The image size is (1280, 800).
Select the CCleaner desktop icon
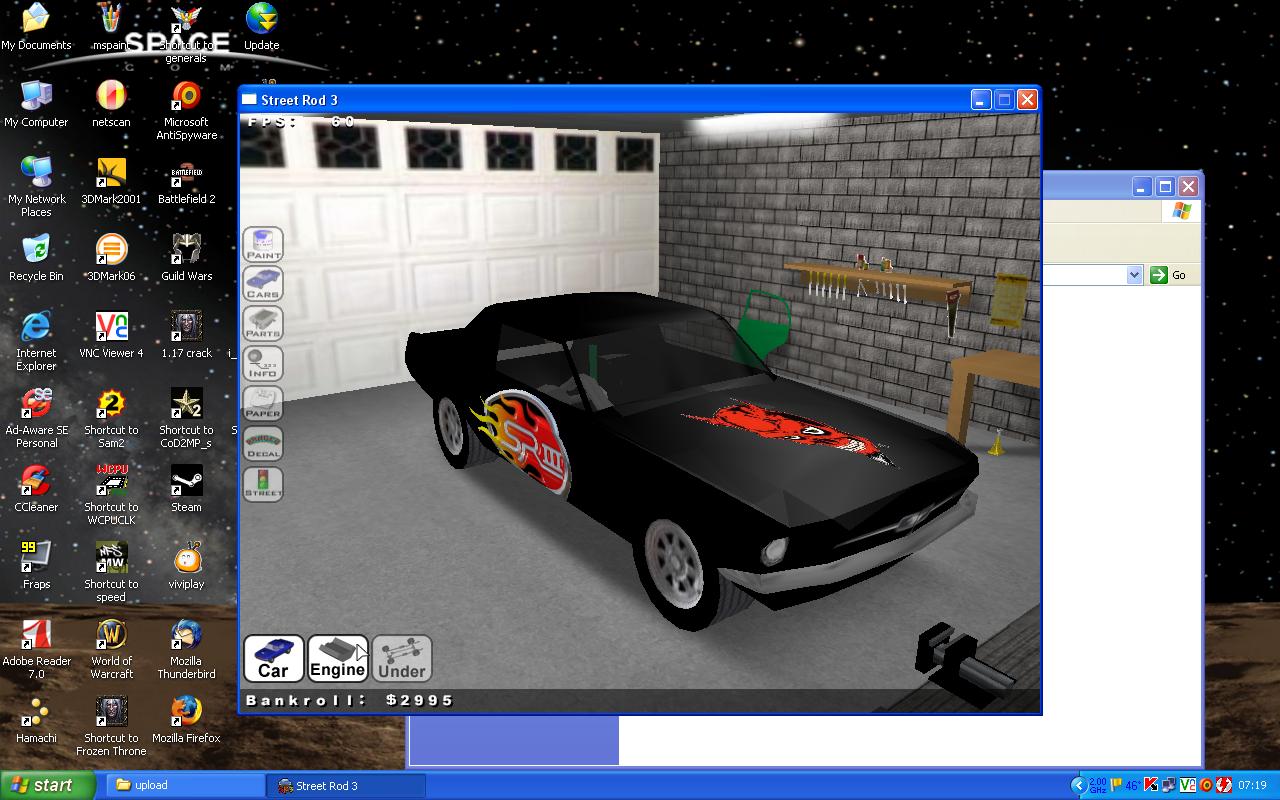click(36, 489)
